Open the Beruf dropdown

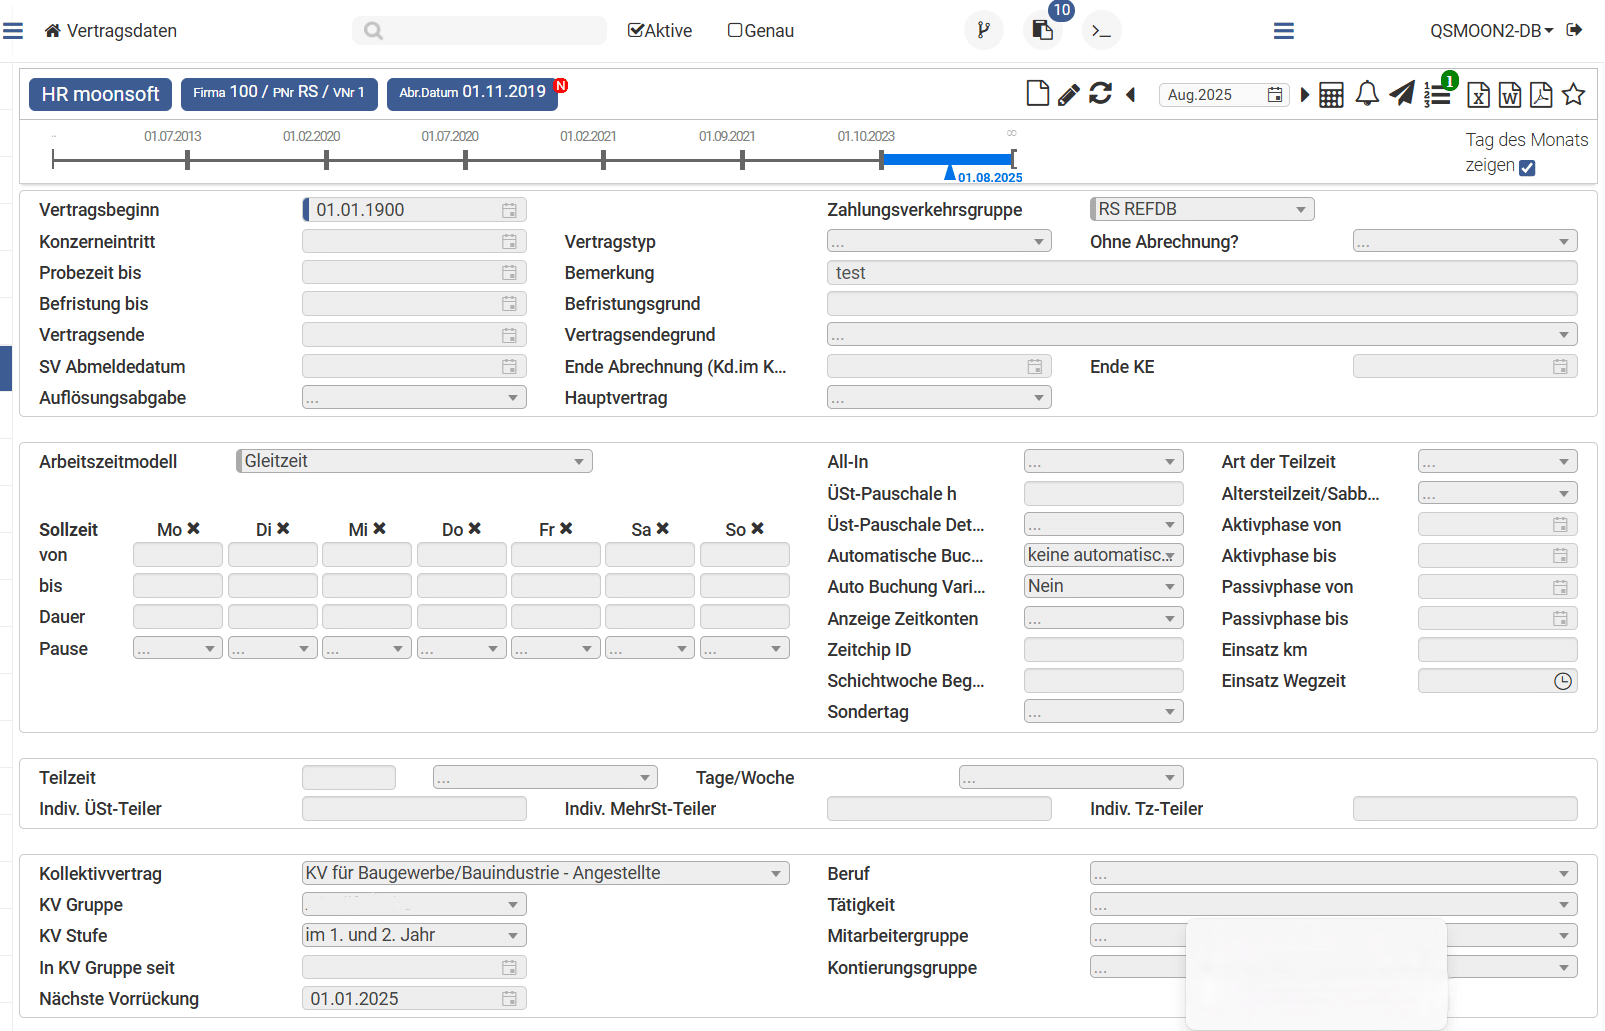(1334, 873)
